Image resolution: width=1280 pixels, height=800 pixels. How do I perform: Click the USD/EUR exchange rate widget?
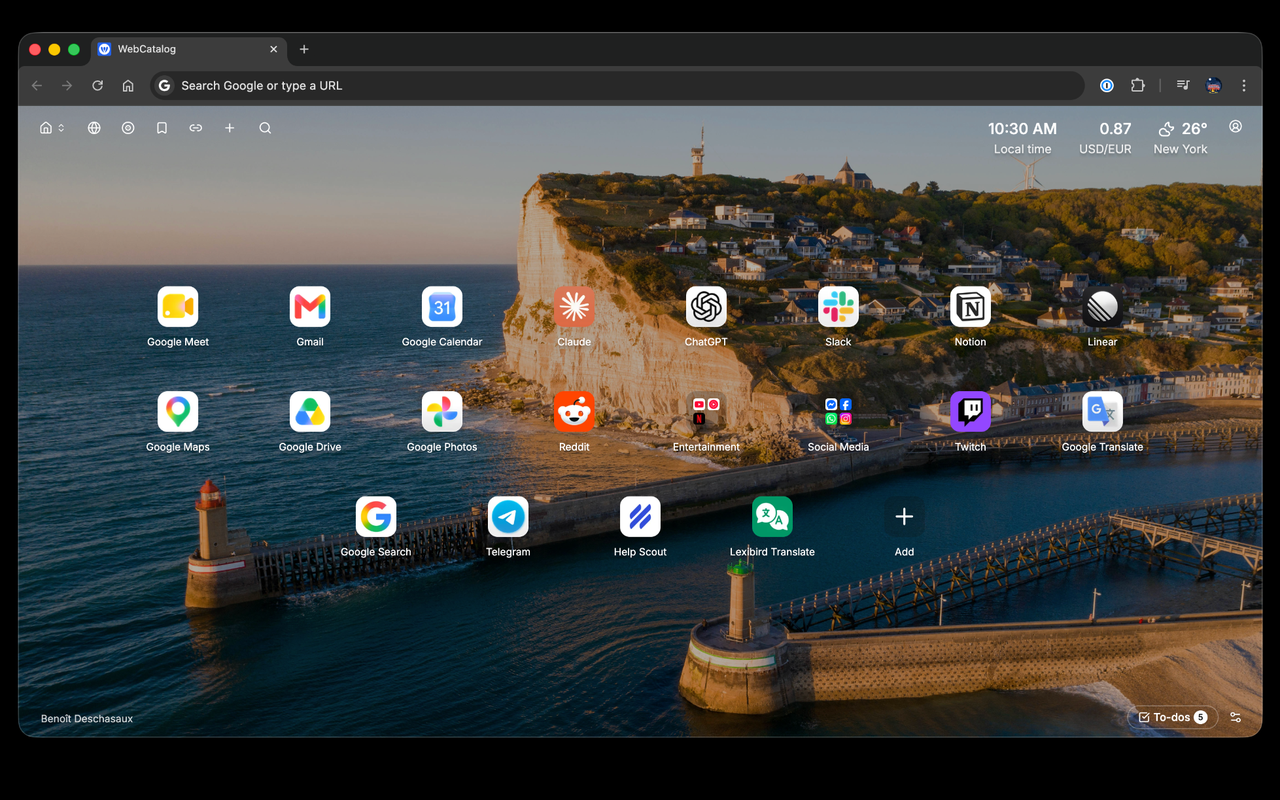coord(1105,138)
